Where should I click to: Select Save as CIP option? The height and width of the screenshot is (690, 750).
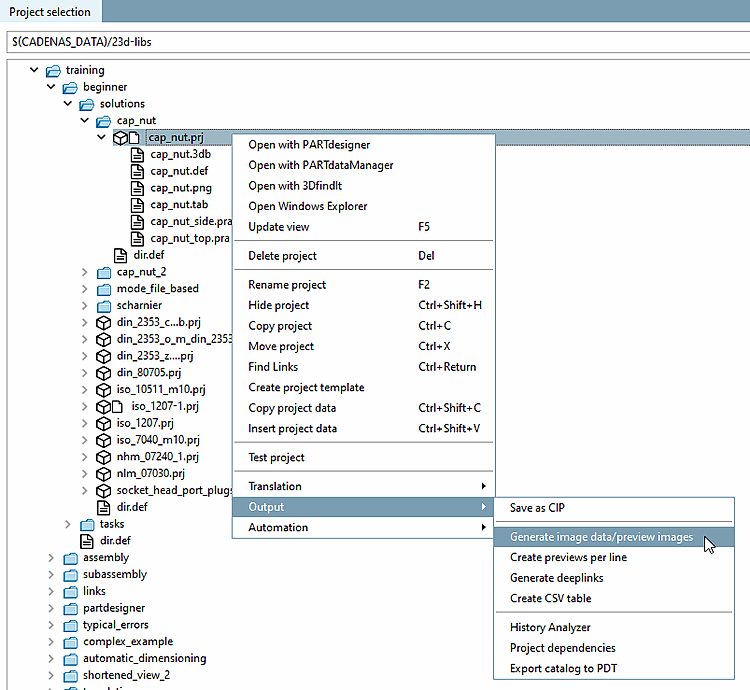click(537, 508)
